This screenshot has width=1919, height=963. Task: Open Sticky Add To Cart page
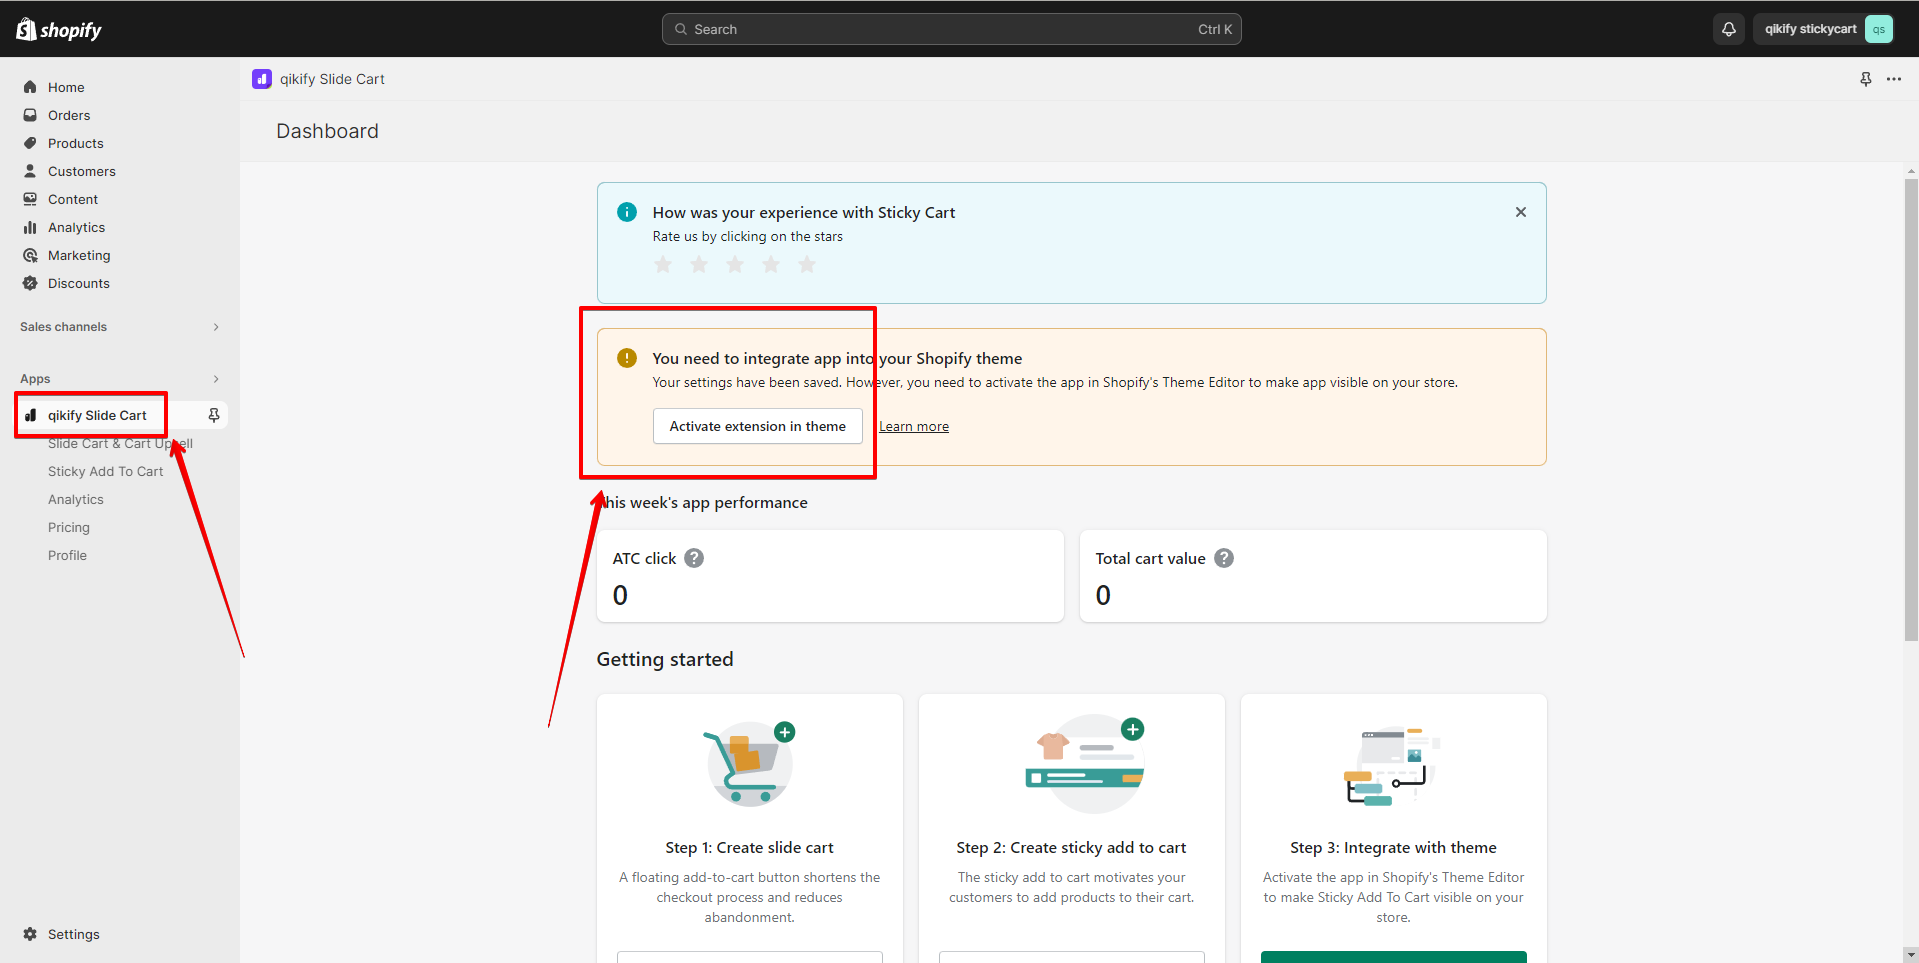click(105, 471)
